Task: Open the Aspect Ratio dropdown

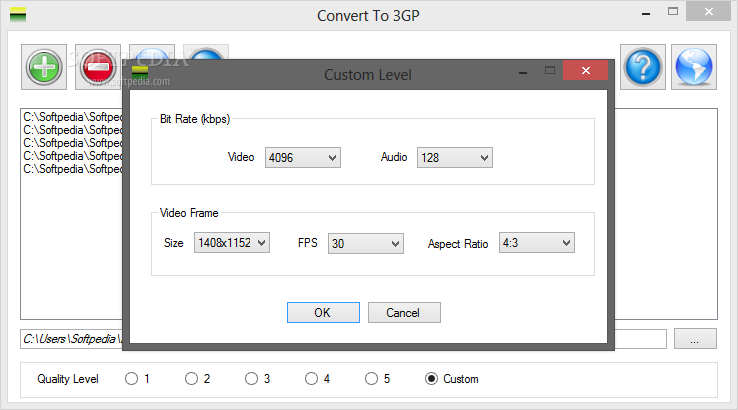Action: tap(537, 243)
